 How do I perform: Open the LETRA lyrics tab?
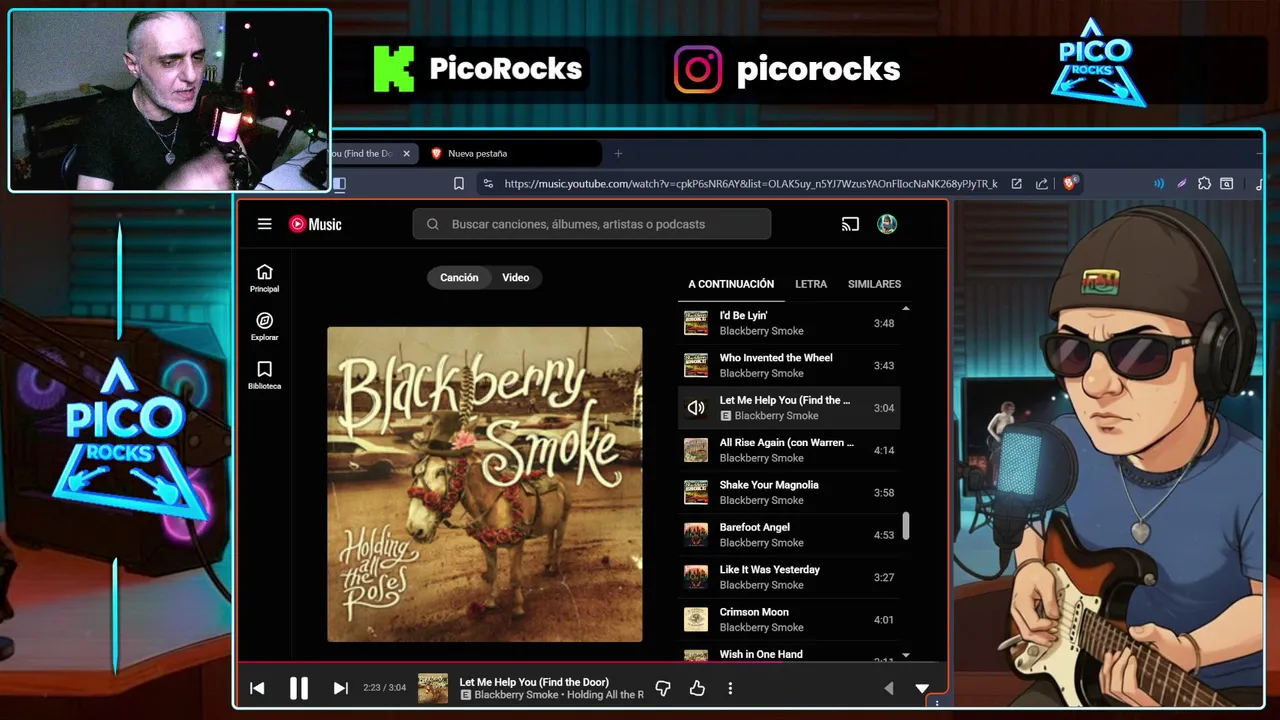pos(811,284)
